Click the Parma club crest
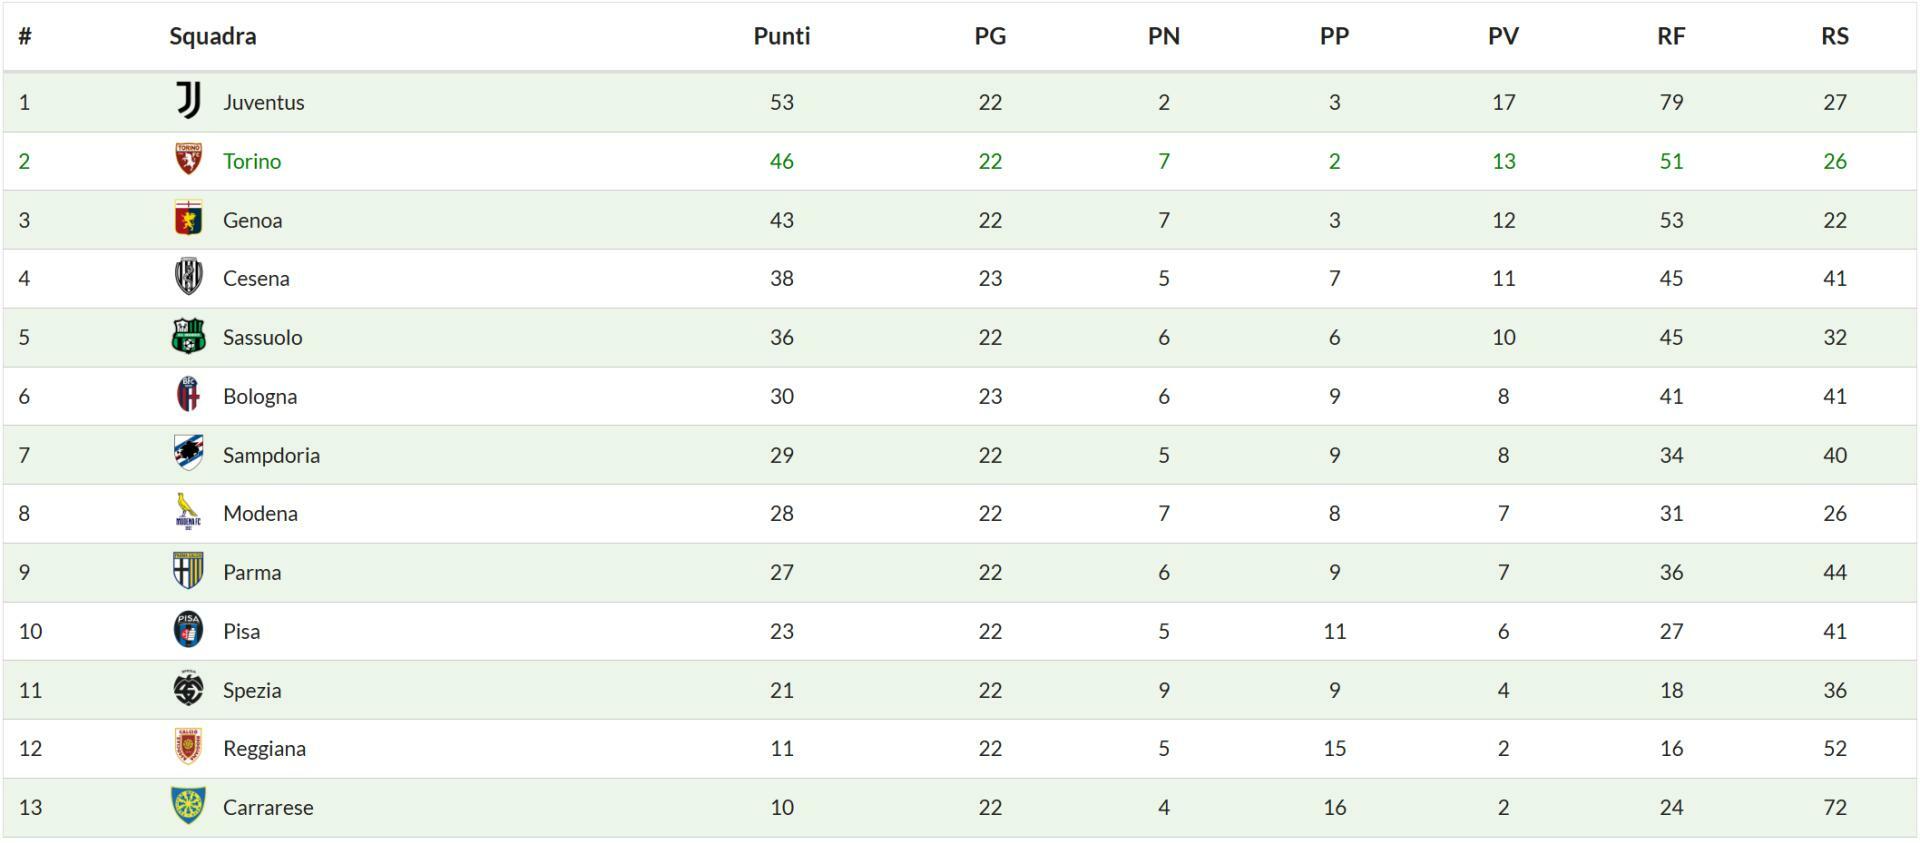The image size is (1920, 843). coord(188,571)
